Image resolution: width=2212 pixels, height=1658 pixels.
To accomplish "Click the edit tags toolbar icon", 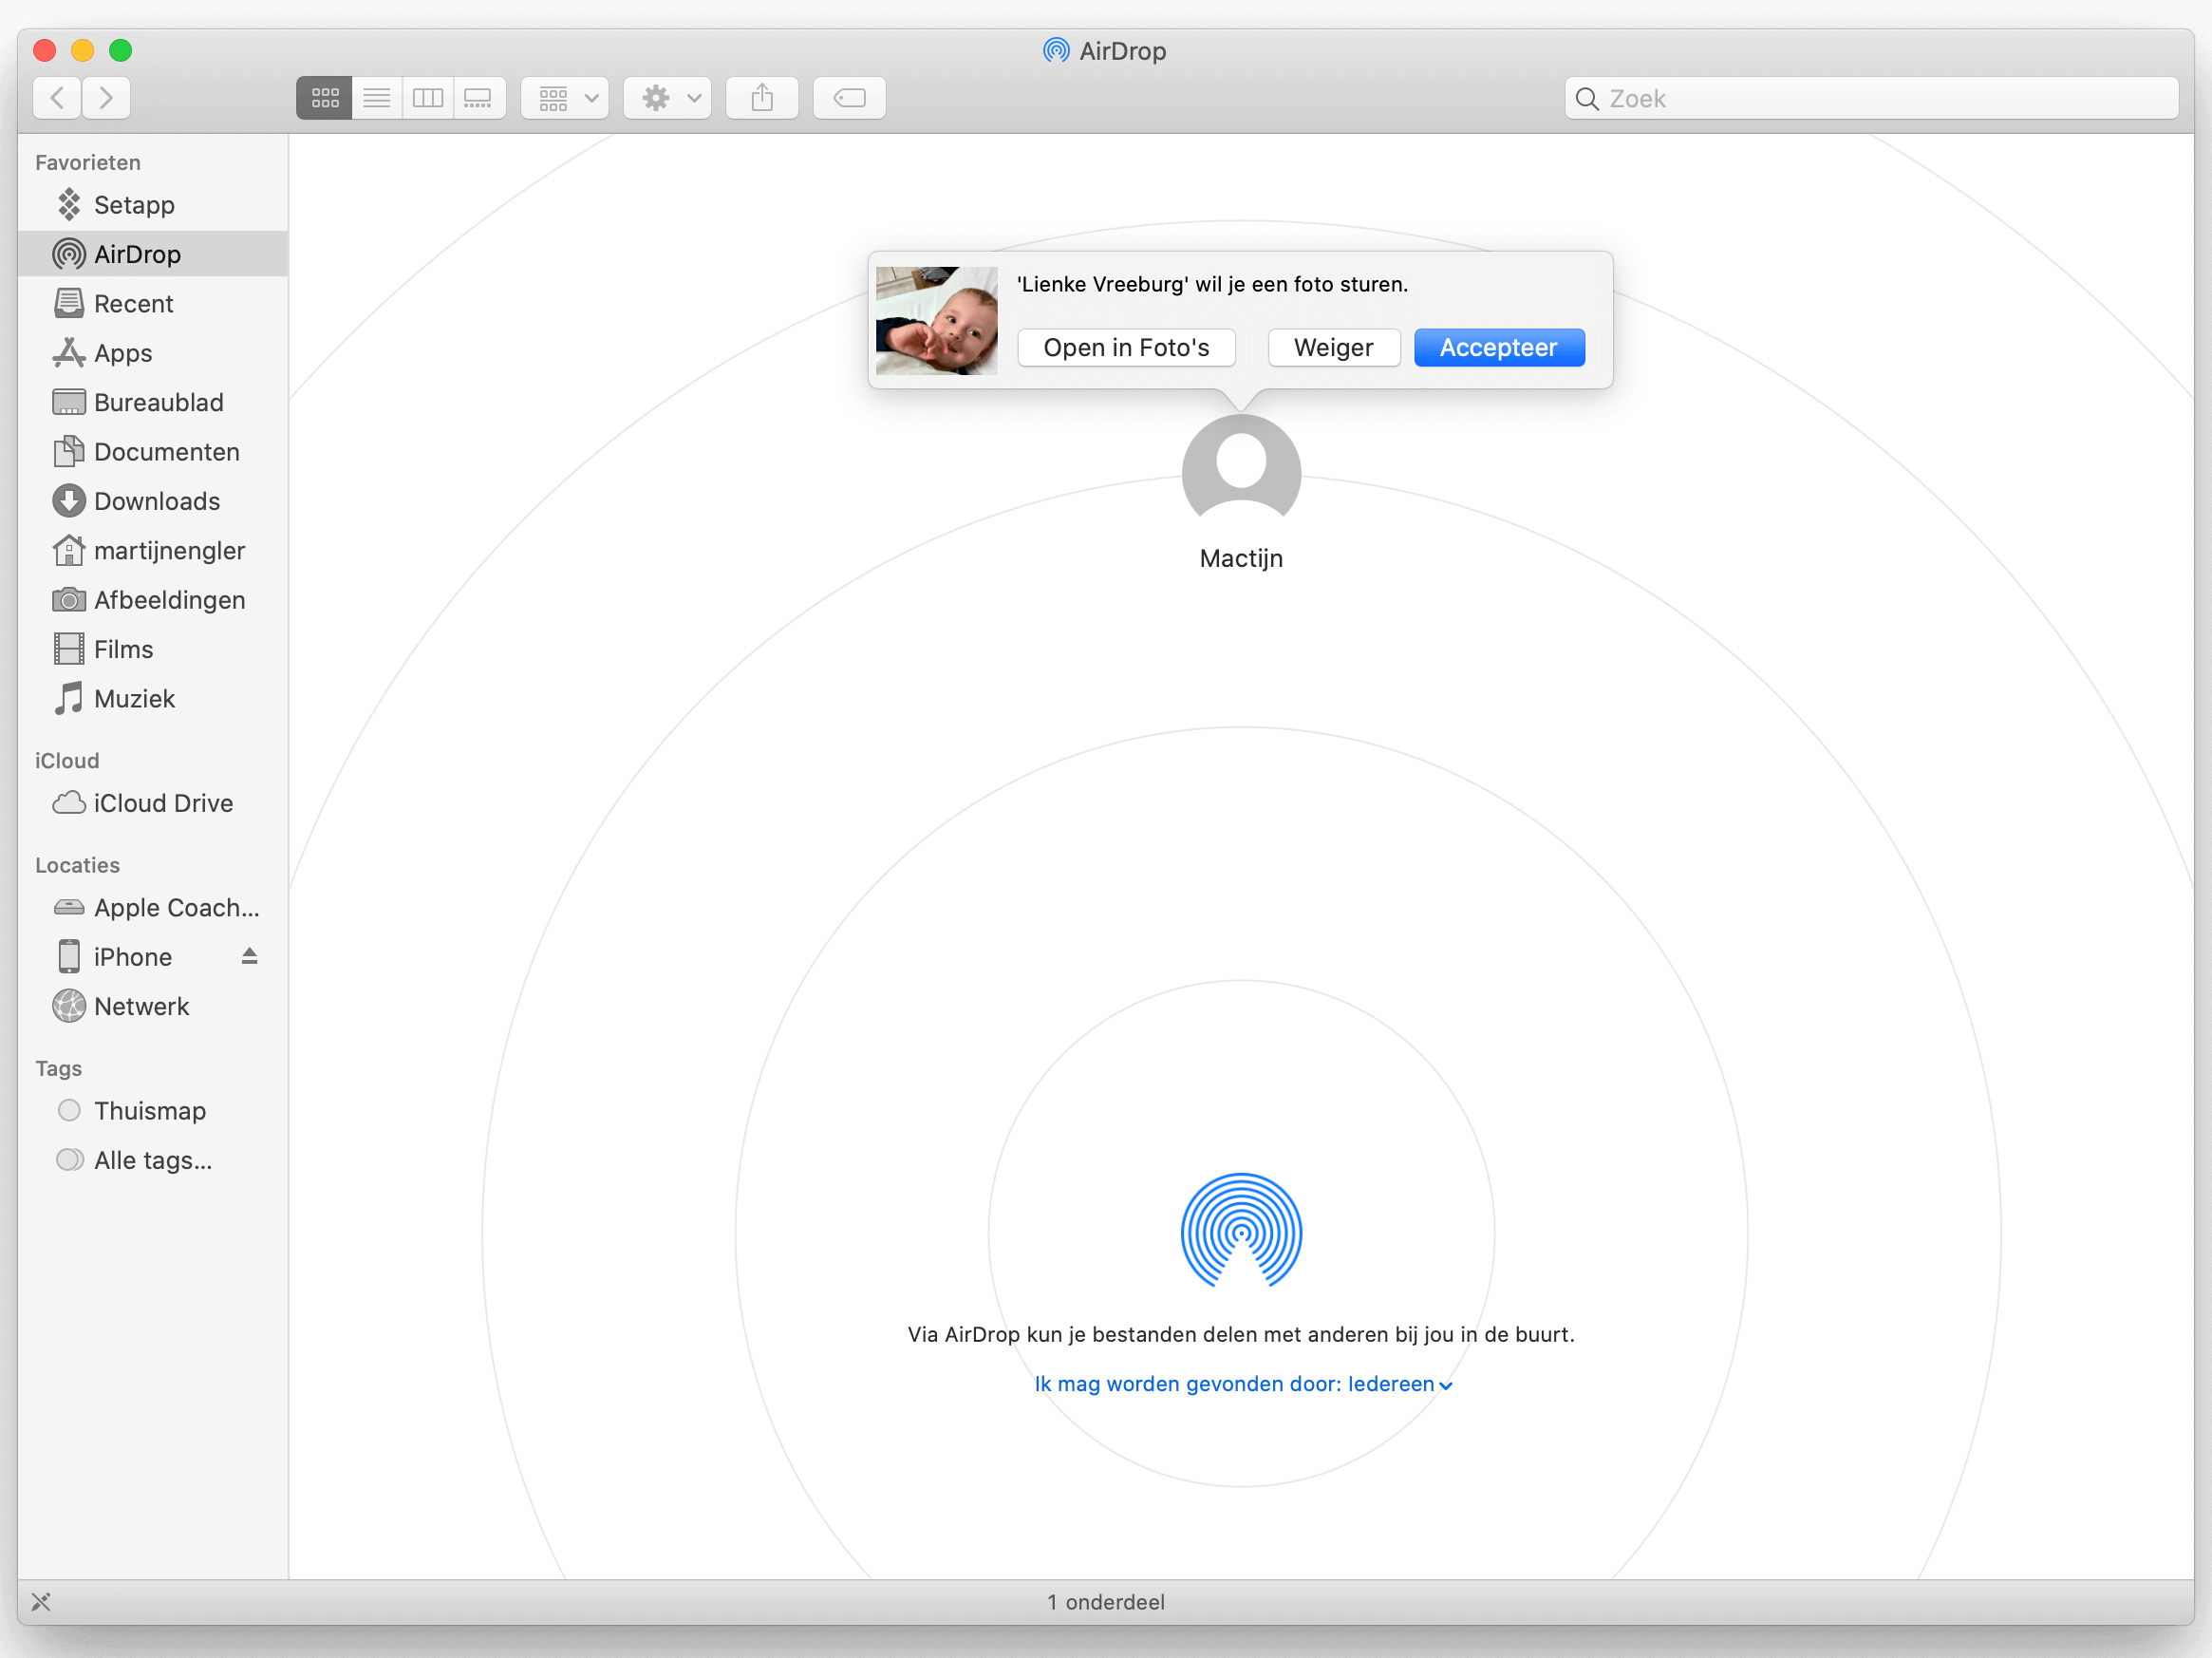I will 849,98.
